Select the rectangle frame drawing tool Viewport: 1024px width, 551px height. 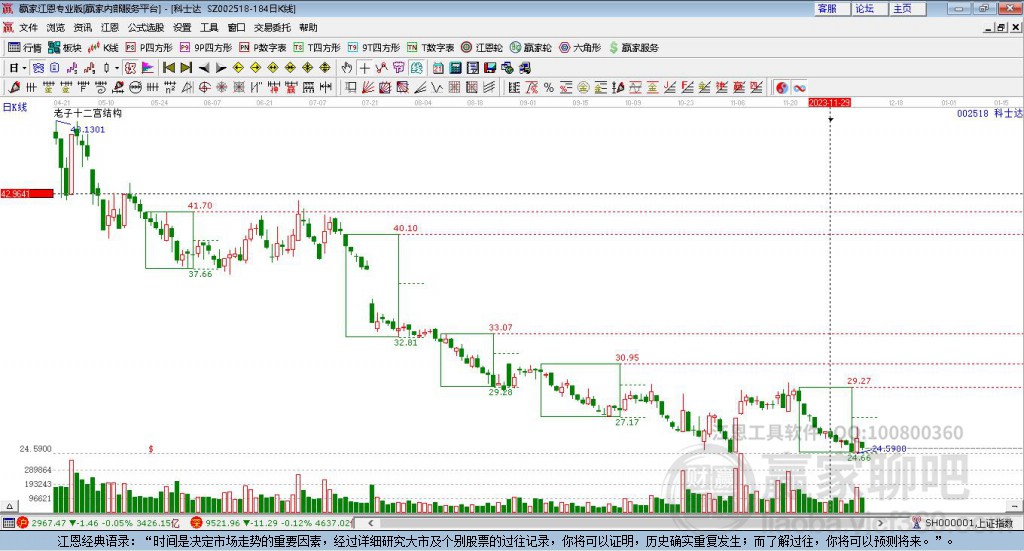tap(351, 87)
